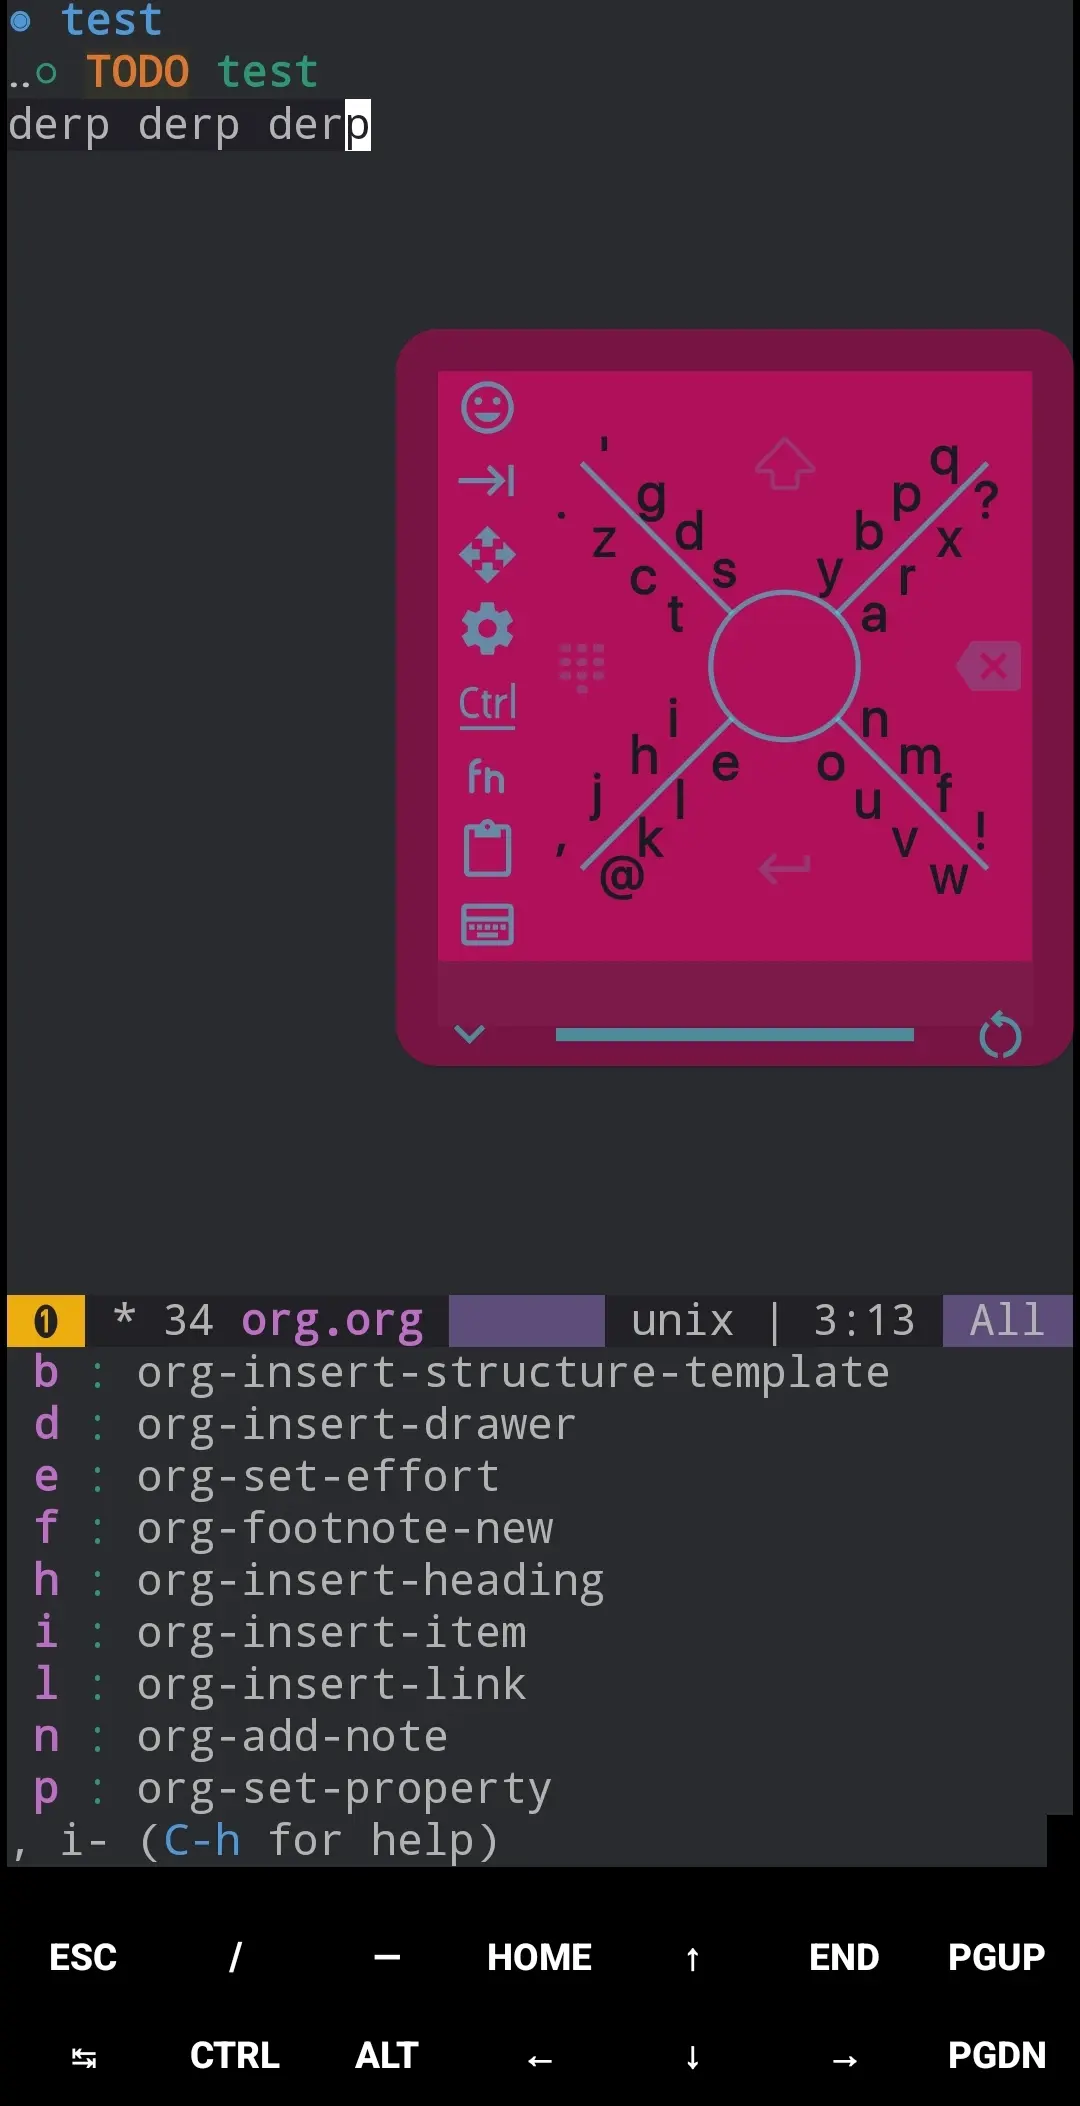This screenshot has width=1080, height=2106.
Task: Tap the emoji smiley icon
Action: click(x=487, y=408)
